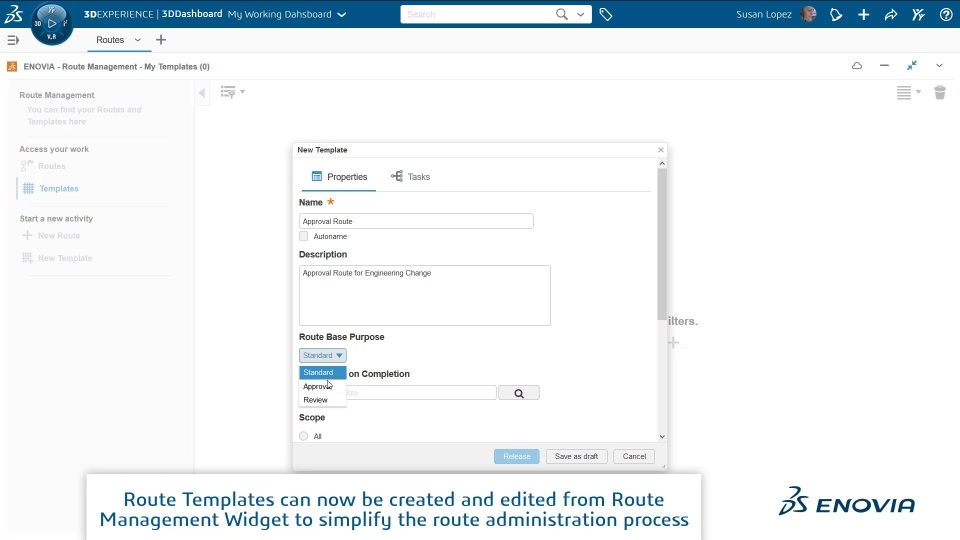Open the Route Base Purpose dropdown
960x540 pixels.
[323, 355]
